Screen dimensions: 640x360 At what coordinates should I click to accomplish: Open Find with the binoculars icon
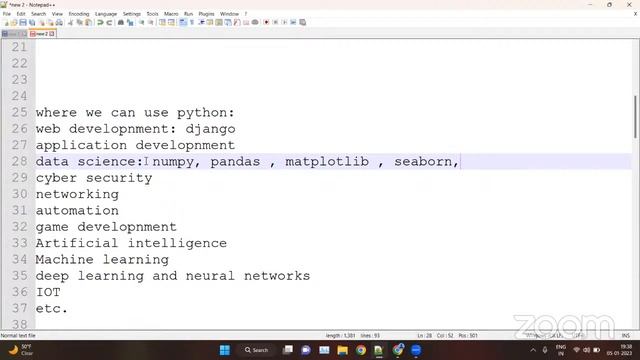(121, 22)
